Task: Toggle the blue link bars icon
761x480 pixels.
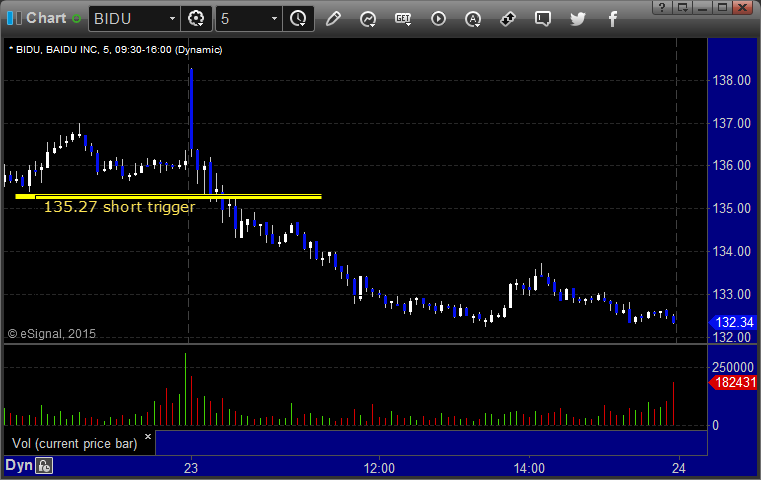Action: tap(14, 18)
